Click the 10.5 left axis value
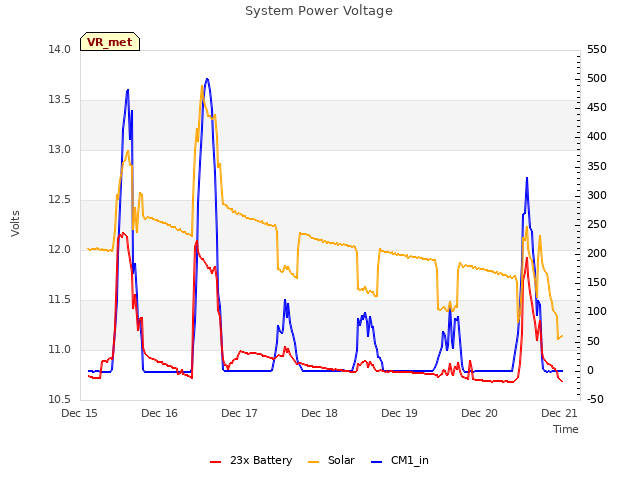Screen dimensions: 640x480 60,399
